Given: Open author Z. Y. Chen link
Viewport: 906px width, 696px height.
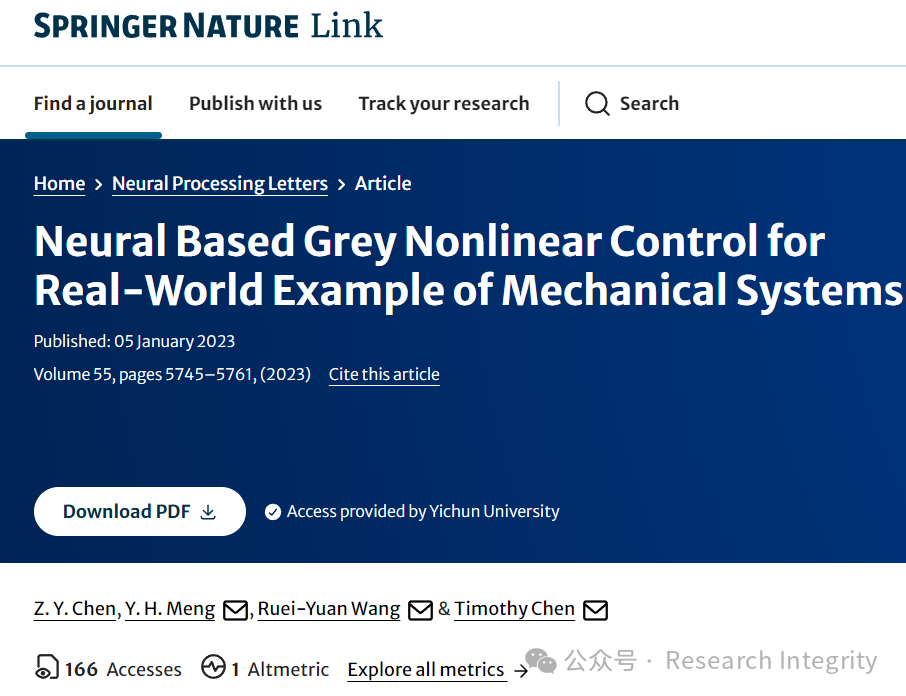Looking at the screenshot, I should coord(75,609).
